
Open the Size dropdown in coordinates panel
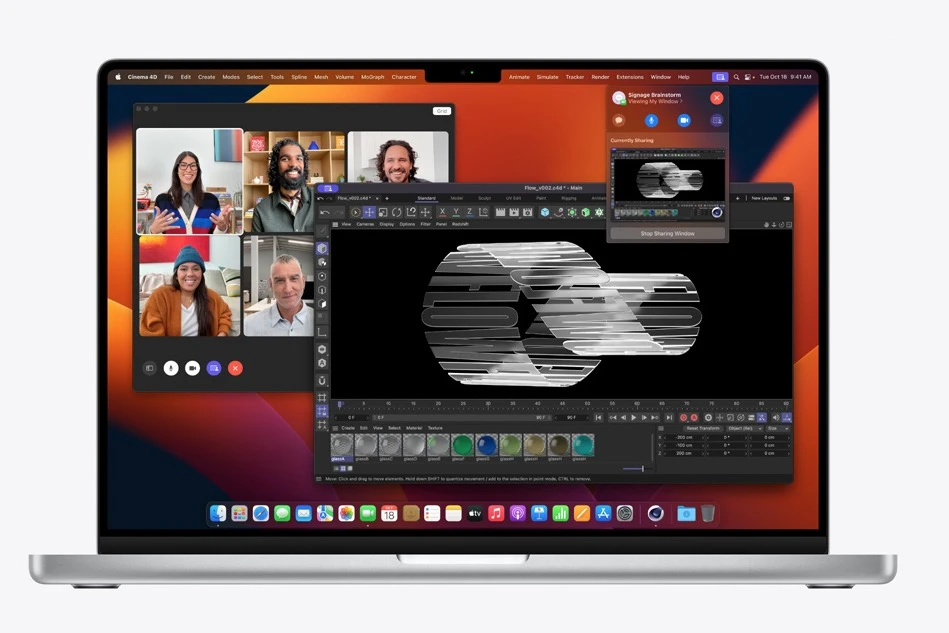pos(778,428)
